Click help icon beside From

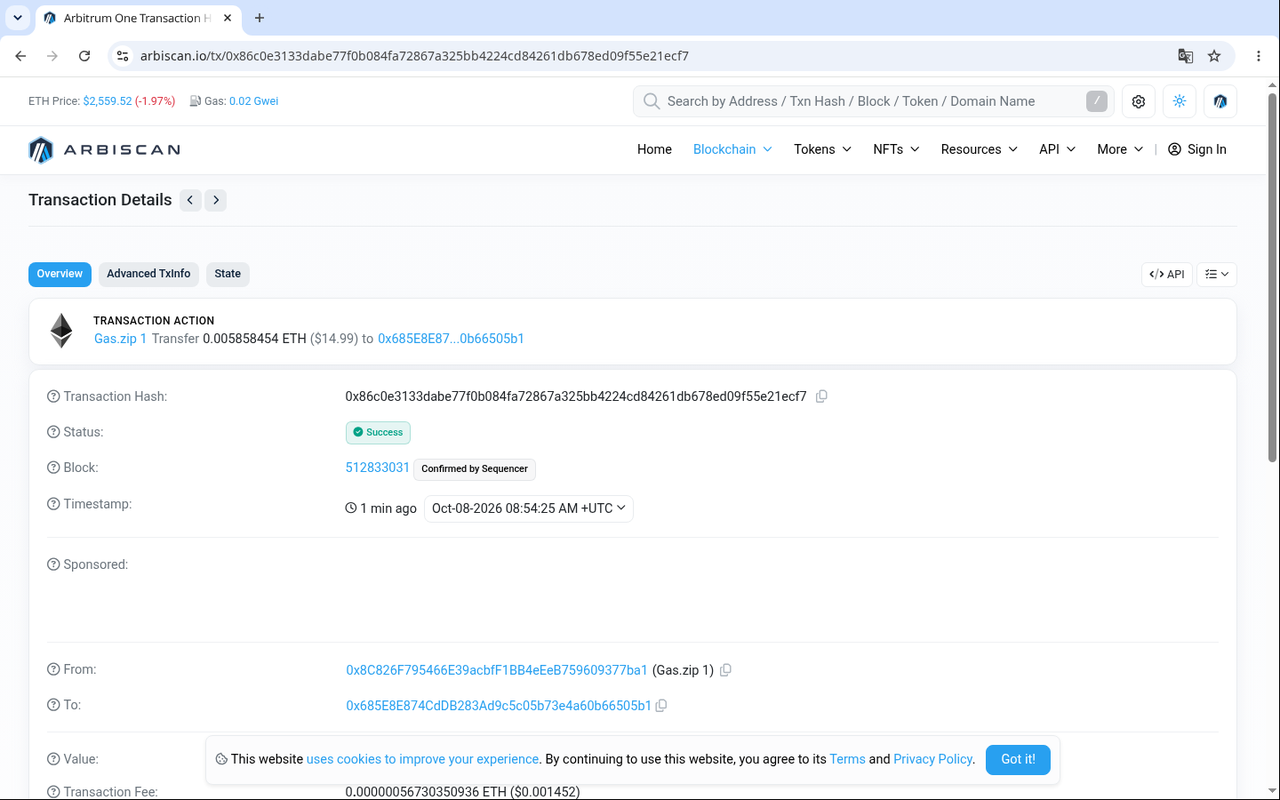click(x=54, y=670)
